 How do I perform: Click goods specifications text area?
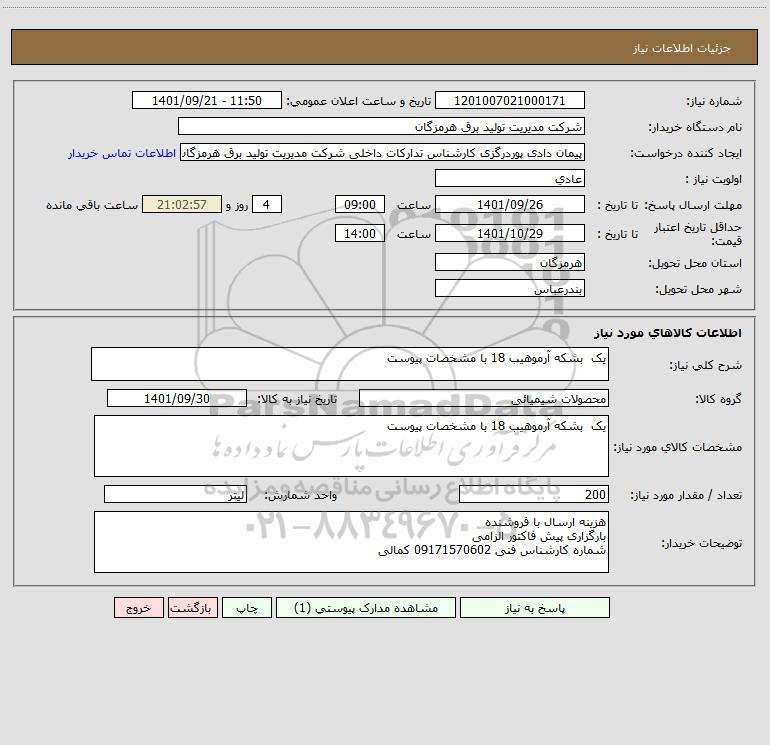(x=351, y=446)
